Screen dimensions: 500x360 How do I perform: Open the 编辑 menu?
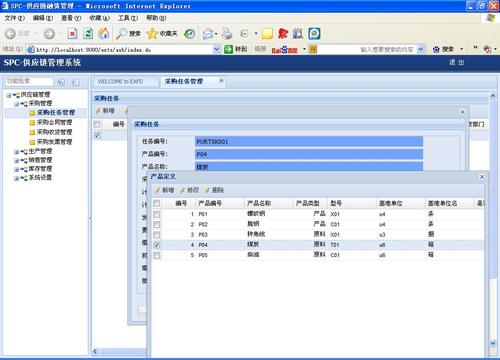click(43, 18)
